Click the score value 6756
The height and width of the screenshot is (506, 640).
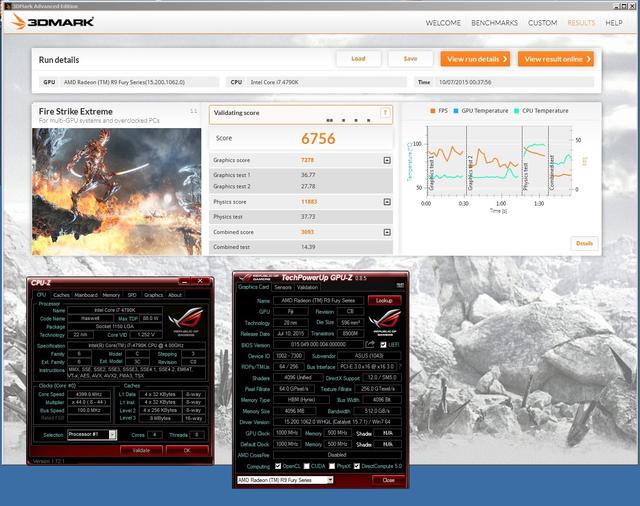click(318, 139)
